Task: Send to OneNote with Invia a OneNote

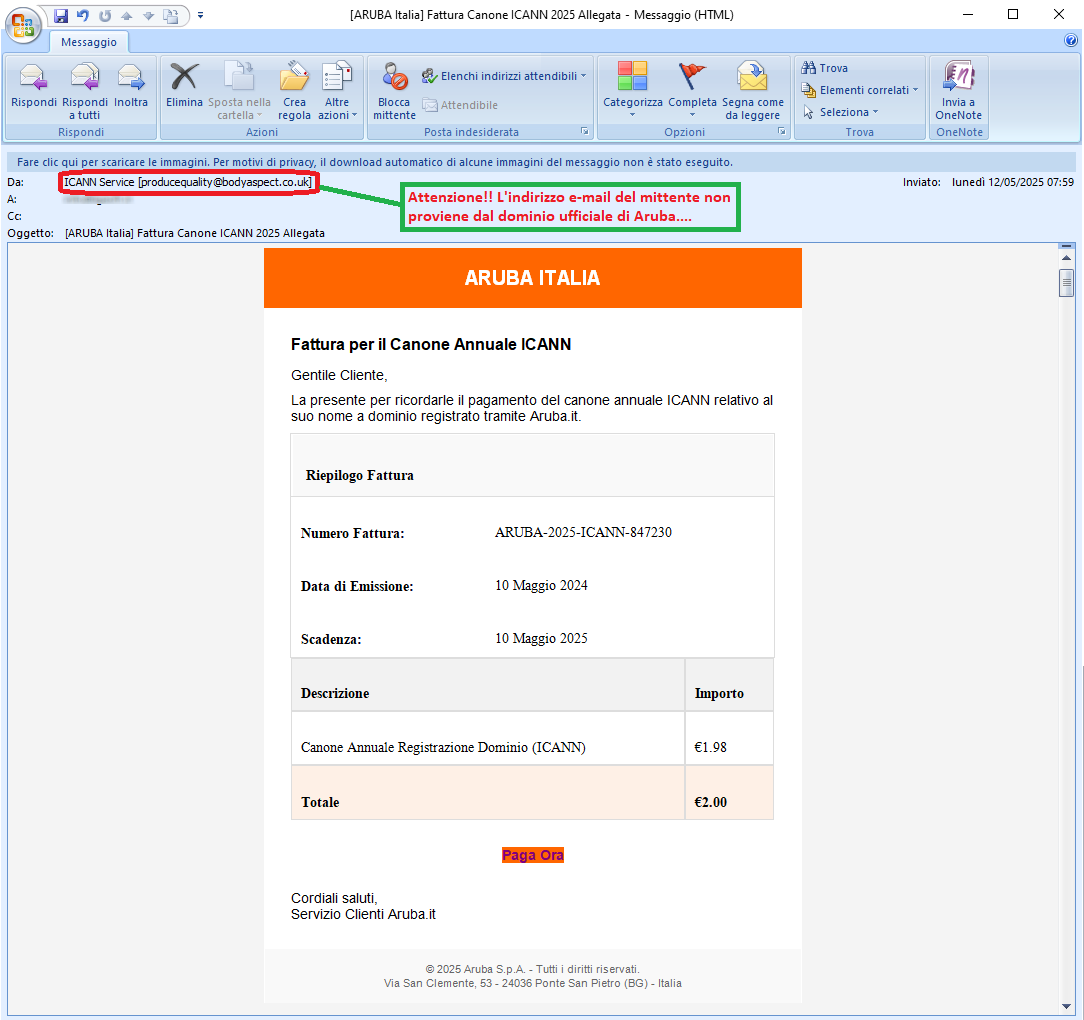Action: coord(959,91)
